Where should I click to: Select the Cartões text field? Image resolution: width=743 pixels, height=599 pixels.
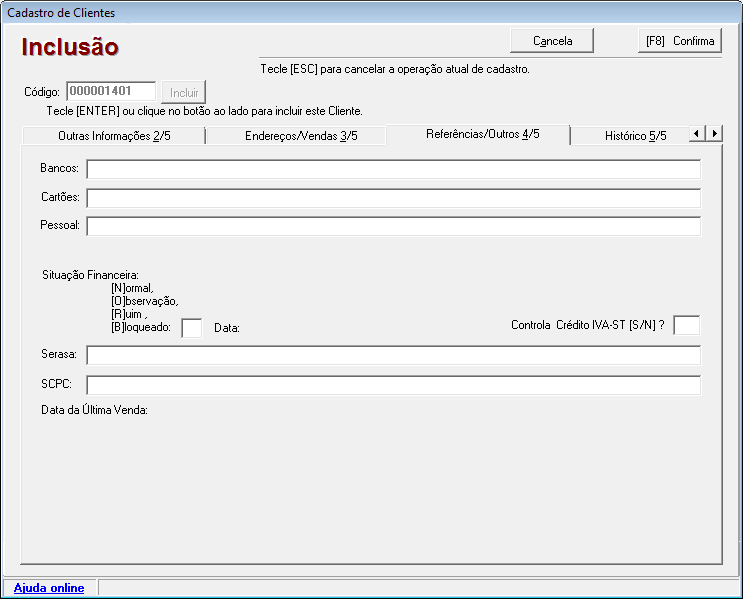(x=393, y=198)
